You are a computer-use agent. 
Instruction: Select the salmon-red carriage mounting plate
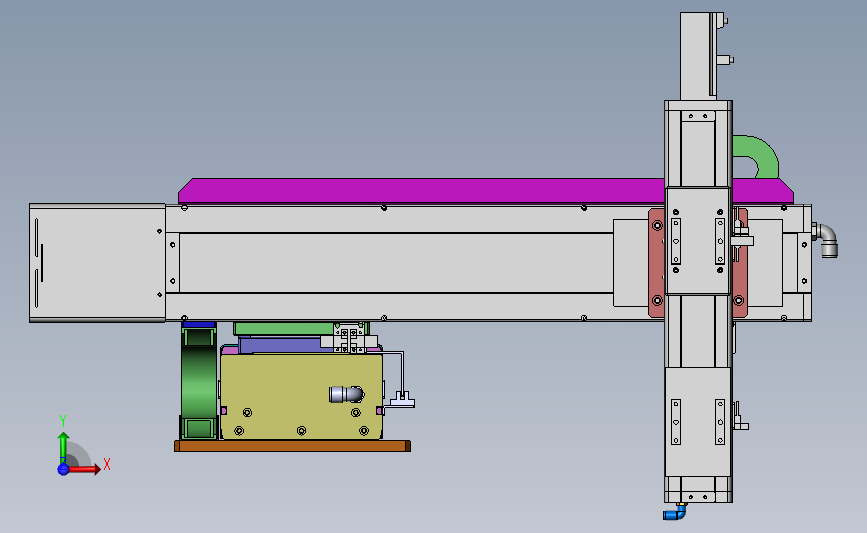pyautogui.click(x=656, y=263)
